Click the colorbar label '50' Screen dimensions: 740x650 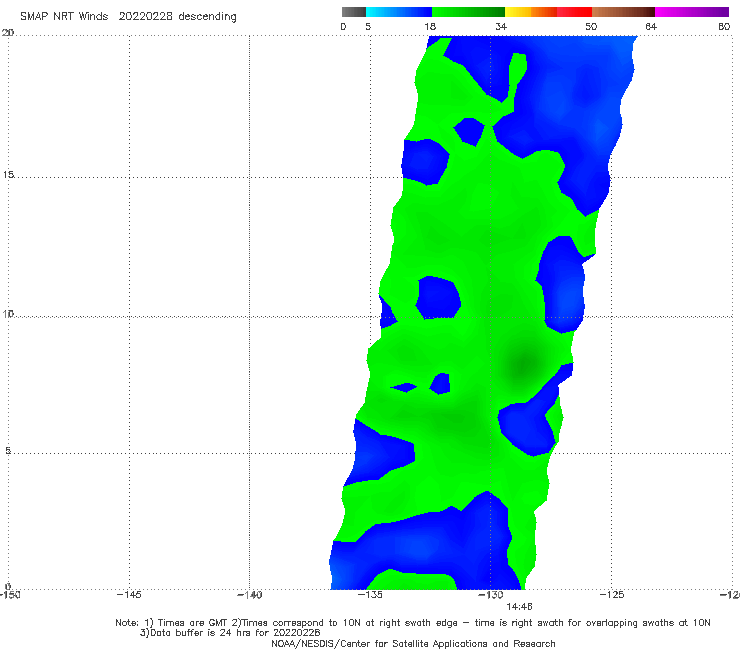tap(591, 26)
